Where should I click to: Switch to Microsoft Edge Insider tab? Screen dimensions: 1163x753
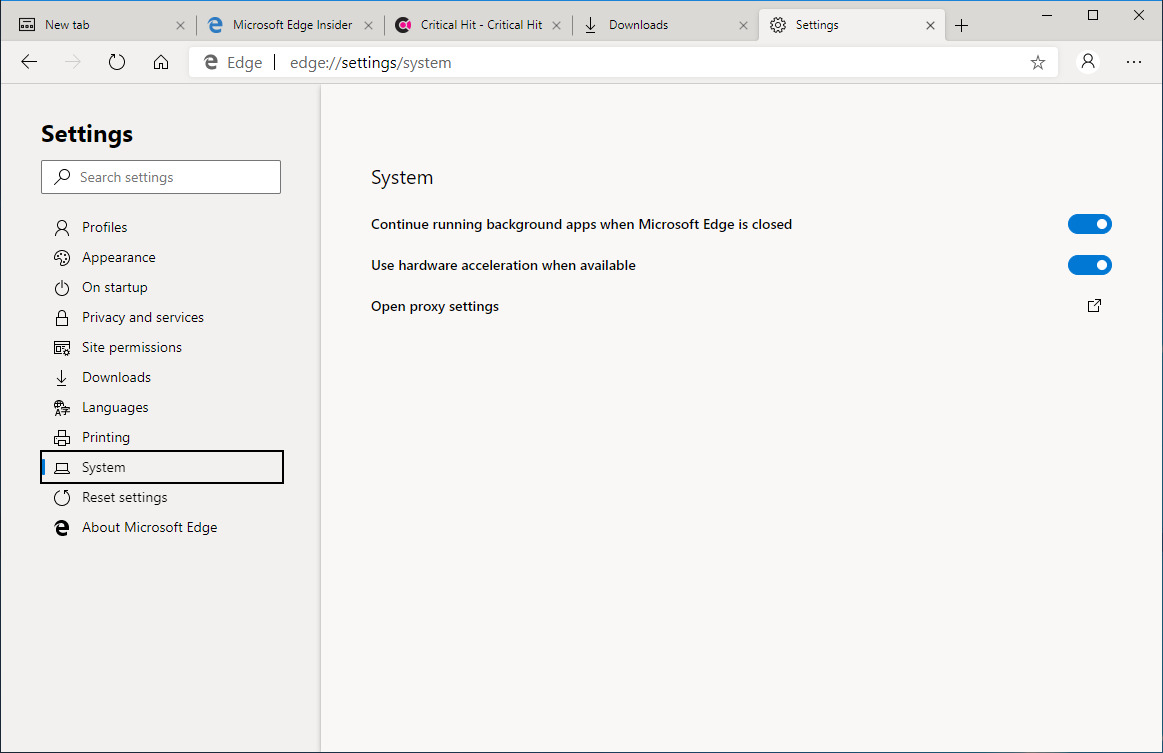[291, 25]
